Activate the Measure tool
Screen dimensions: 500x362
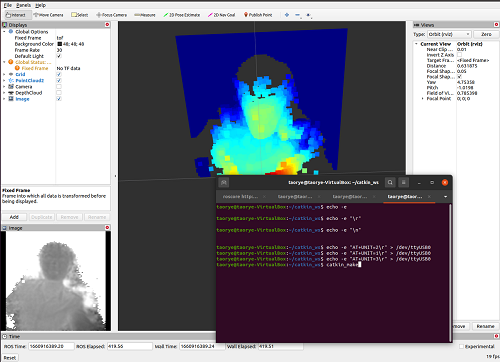coord(145,15)
